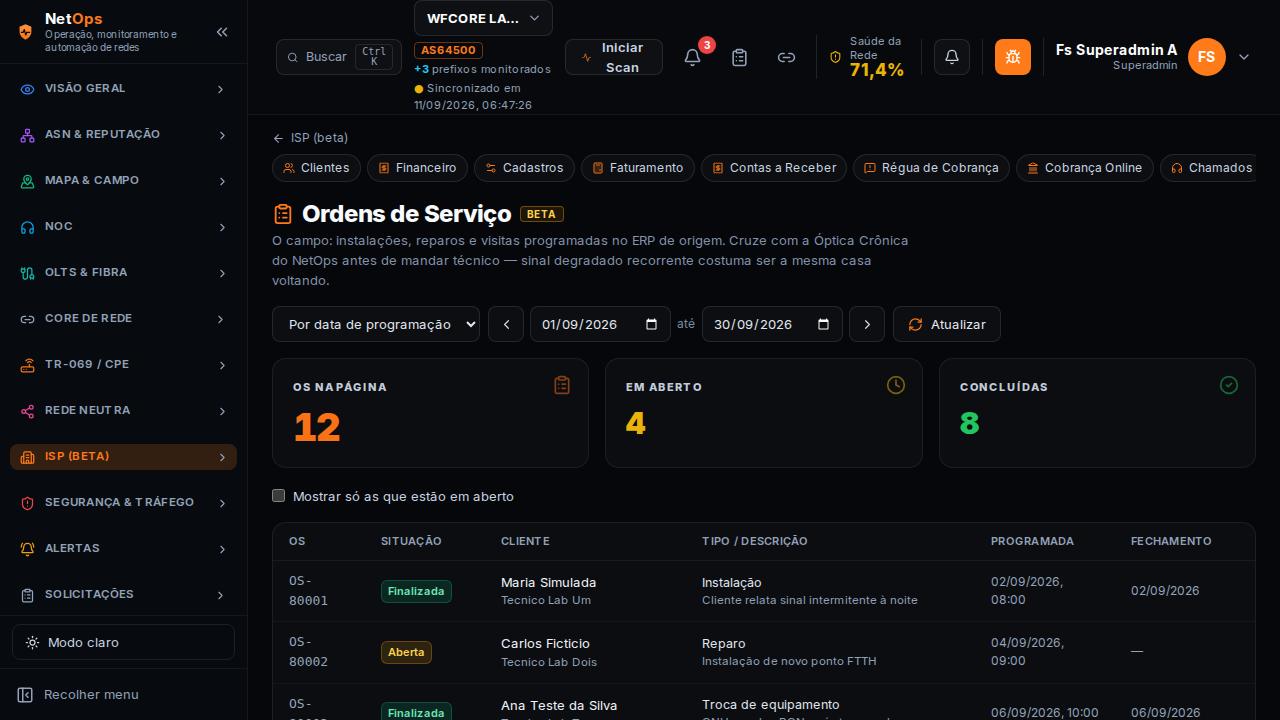Viewport: 1280px width, 720px height.
Task: Click the Situação column header
Action: pyautogui.click(x=411, y=541)
